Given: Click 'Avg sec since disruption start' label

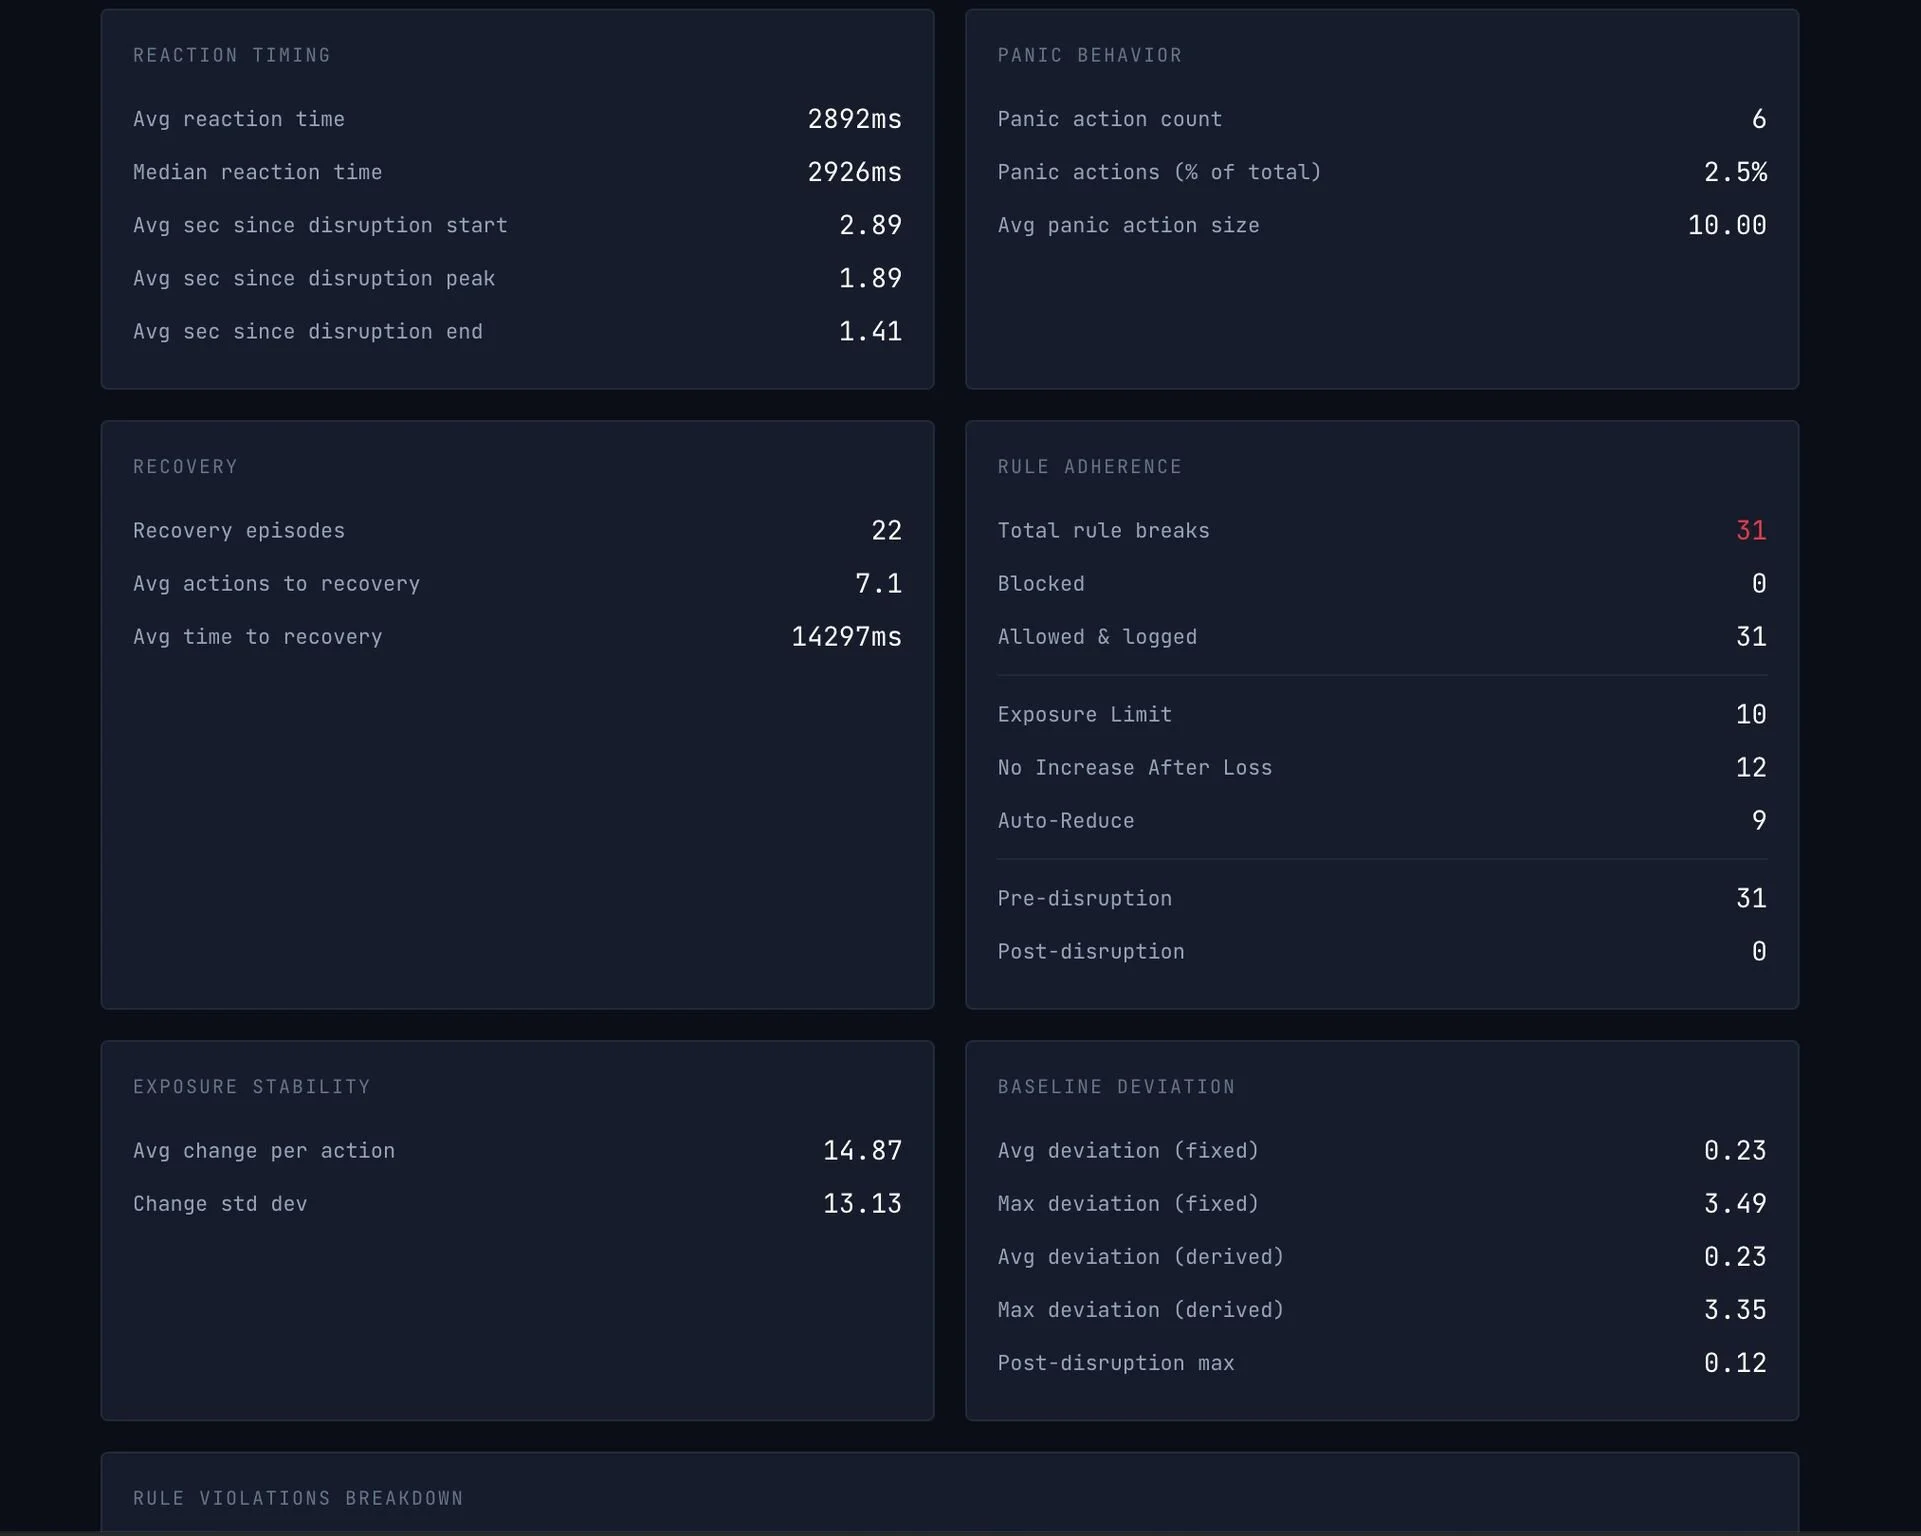Looking at the screenshot, I should coord(320,225).
